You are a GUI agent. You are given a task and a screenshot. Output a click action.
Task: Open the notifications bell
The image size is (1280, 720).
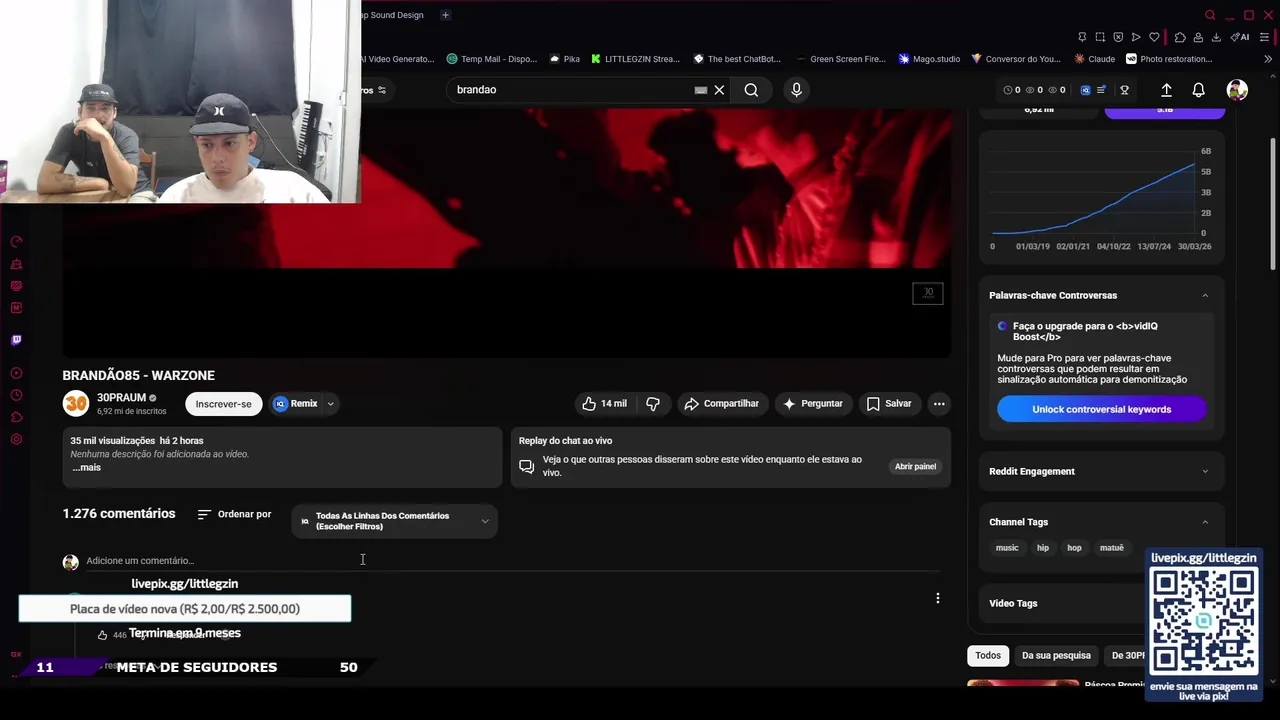1198,90
